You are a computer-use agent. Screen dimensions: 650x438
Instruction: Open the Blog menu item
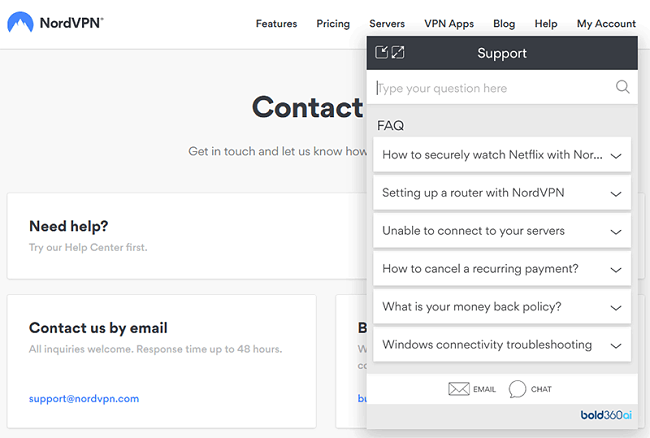504,24
